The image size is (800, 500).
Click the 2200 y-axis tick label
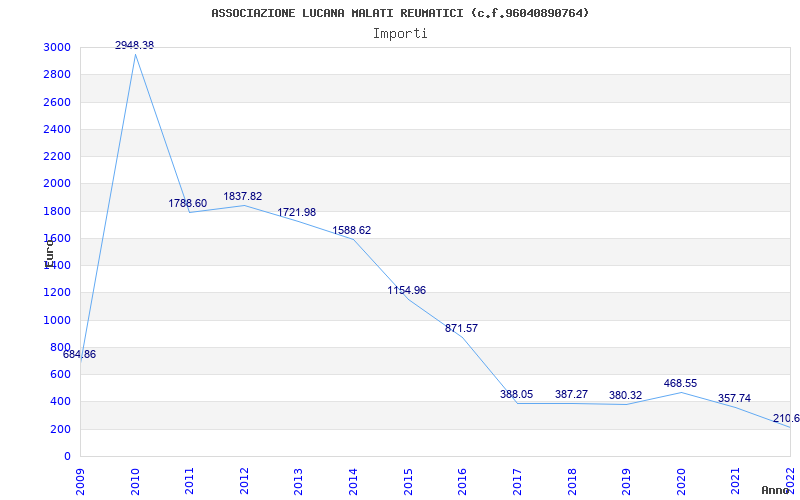pyautogui.click(x=57, y=156)
